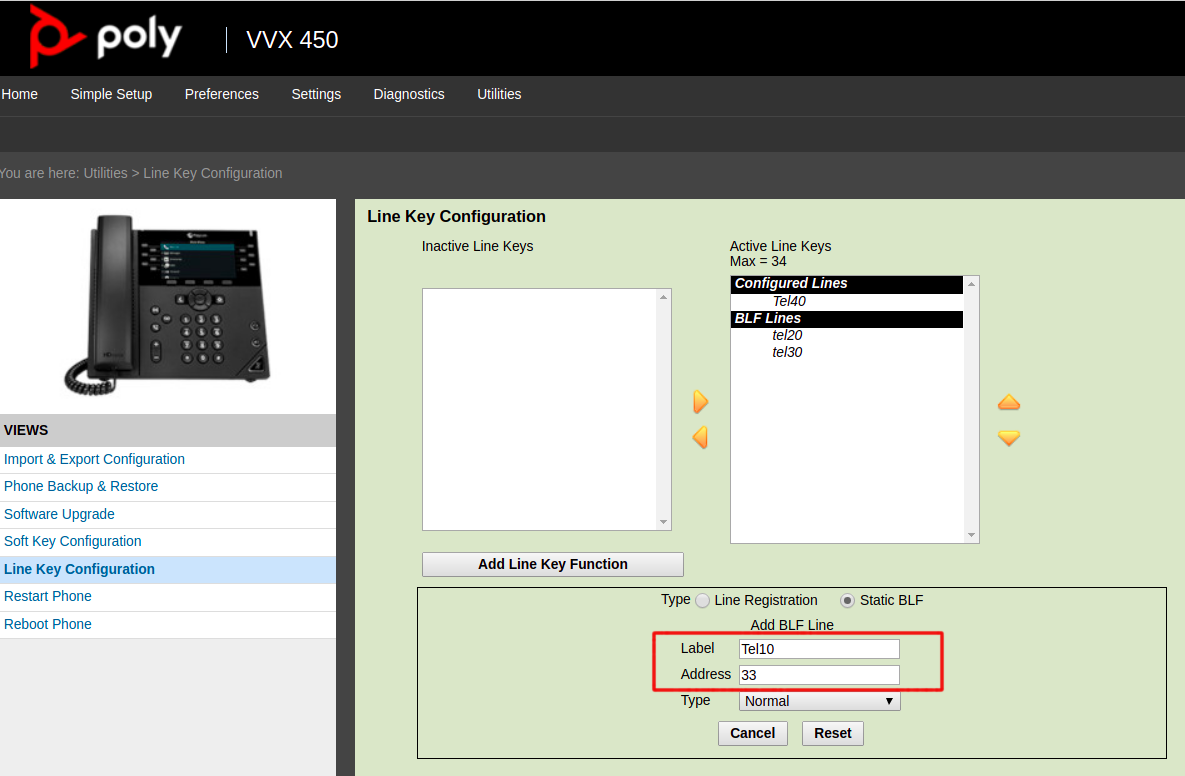
Task: Click the orange right arrow between lists
Action: coord(700,402)
